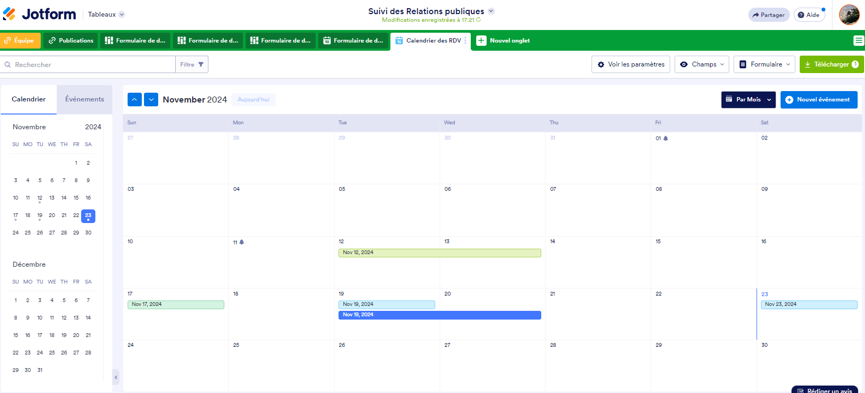Open the Nov 17, 2024 event
The width and height of the screenshot is (865, 393).
(176, 305)
